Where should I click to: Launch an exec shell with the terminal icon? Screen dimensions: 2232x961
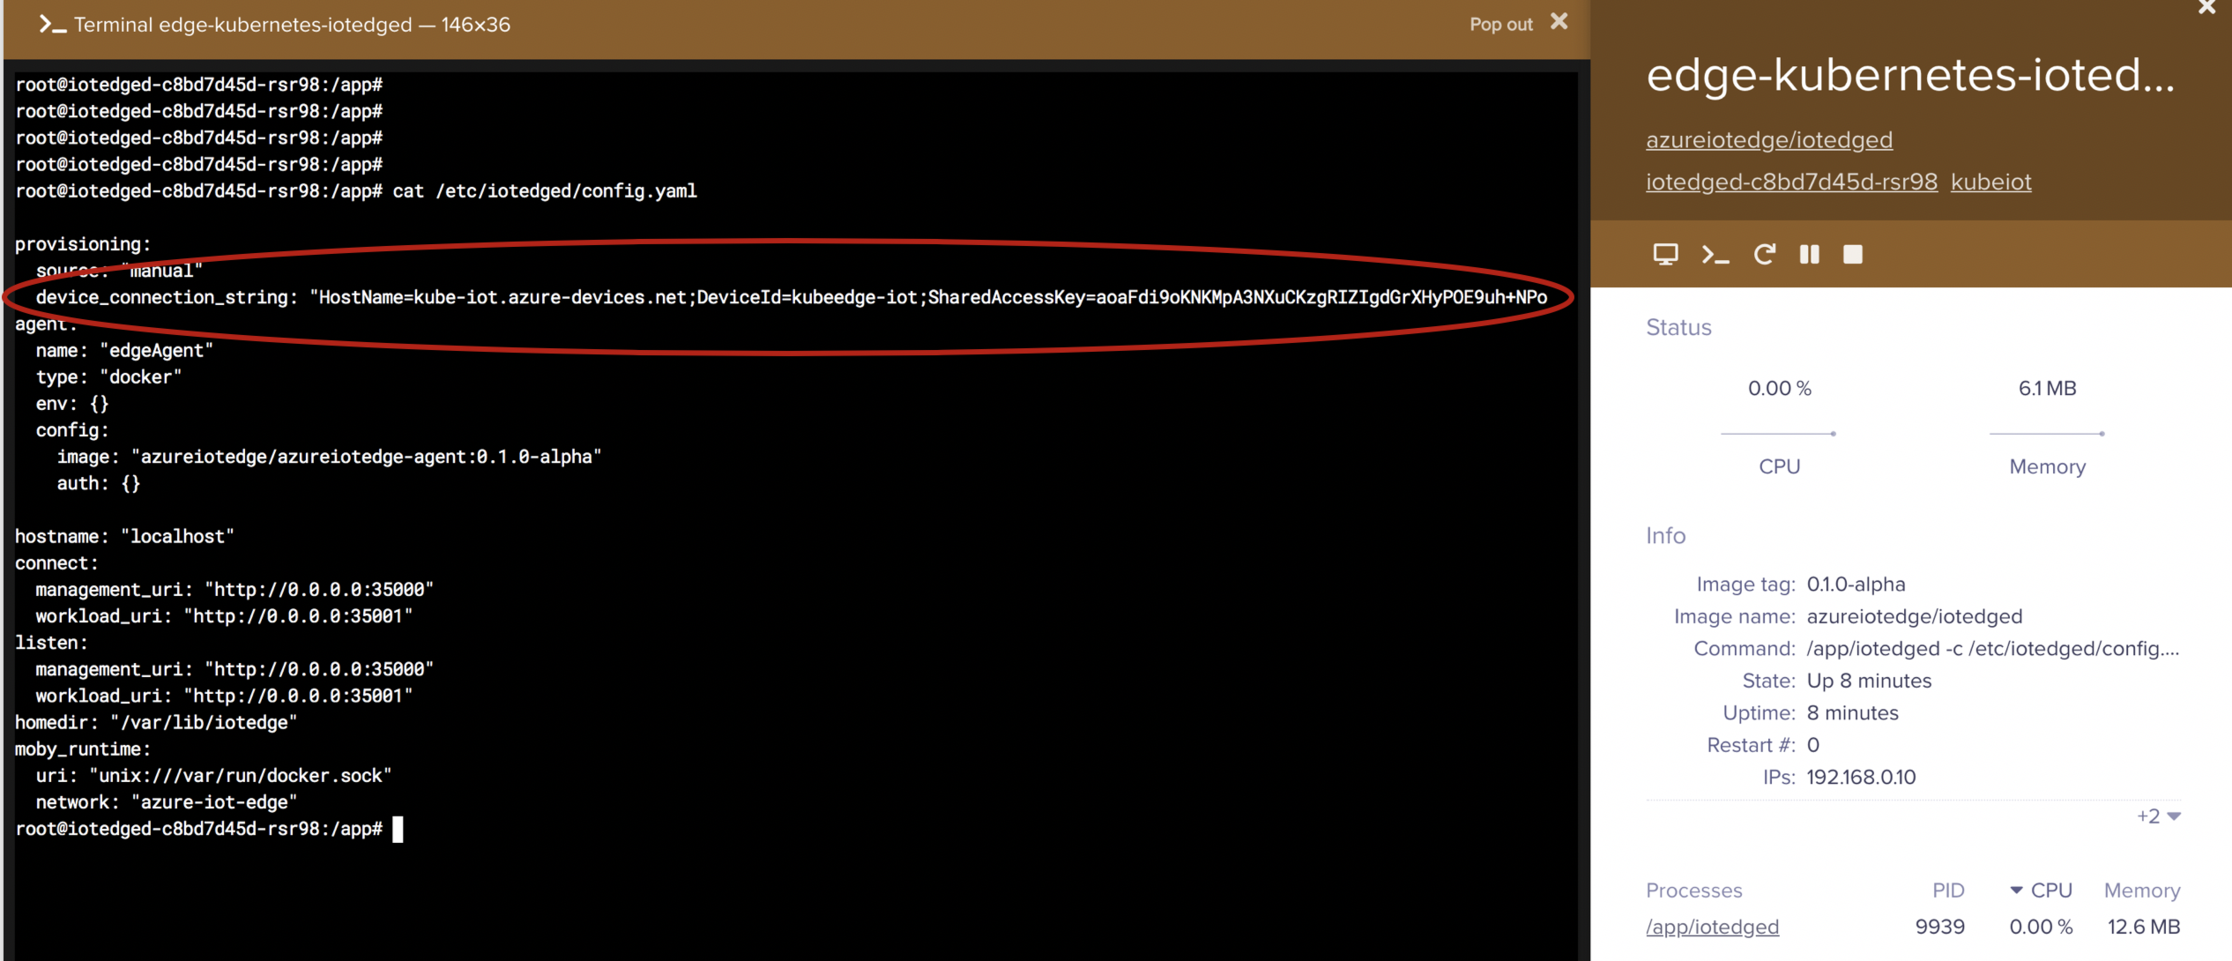click(1714, 254)
